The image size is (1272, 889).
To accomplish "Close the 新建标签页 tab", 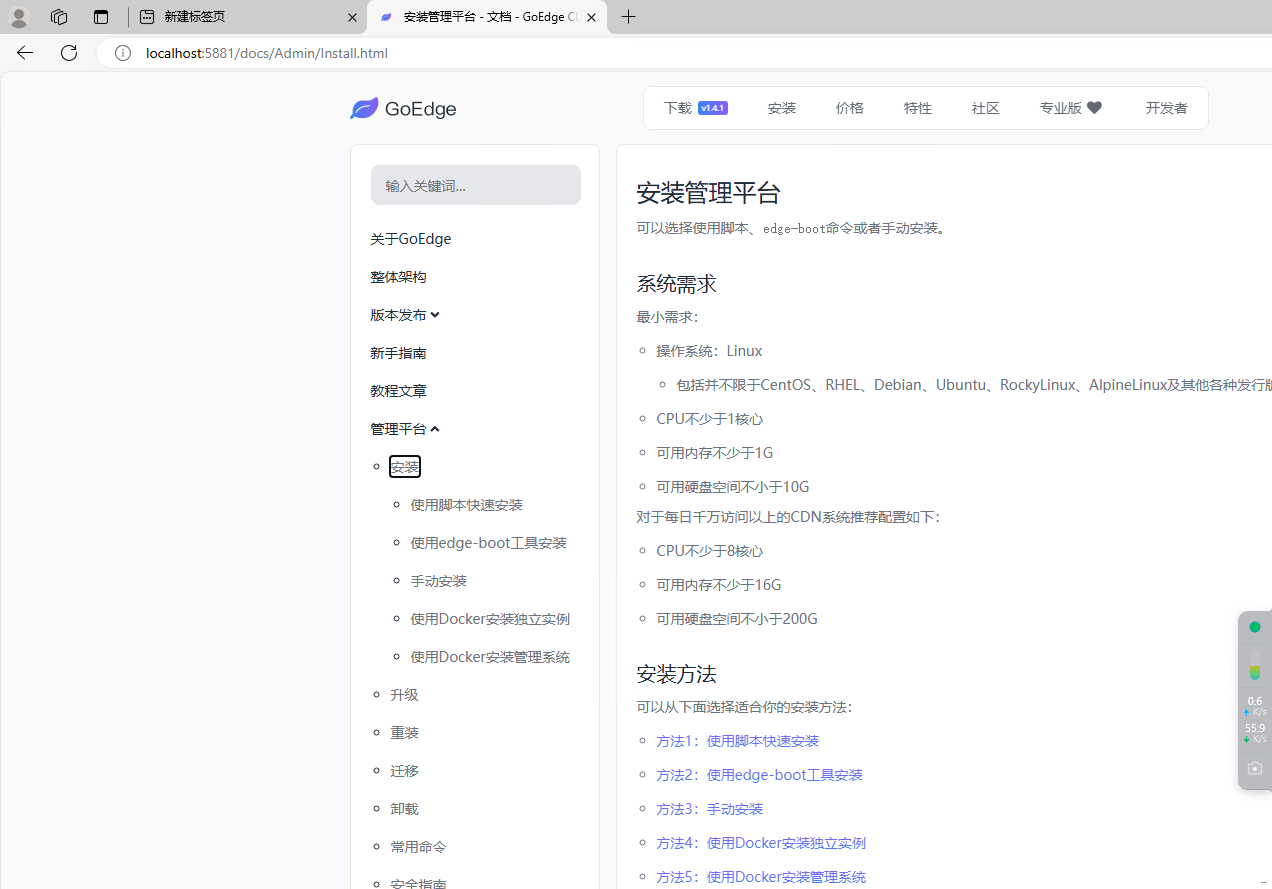I will pyautogui.click(x=352, y=17).
